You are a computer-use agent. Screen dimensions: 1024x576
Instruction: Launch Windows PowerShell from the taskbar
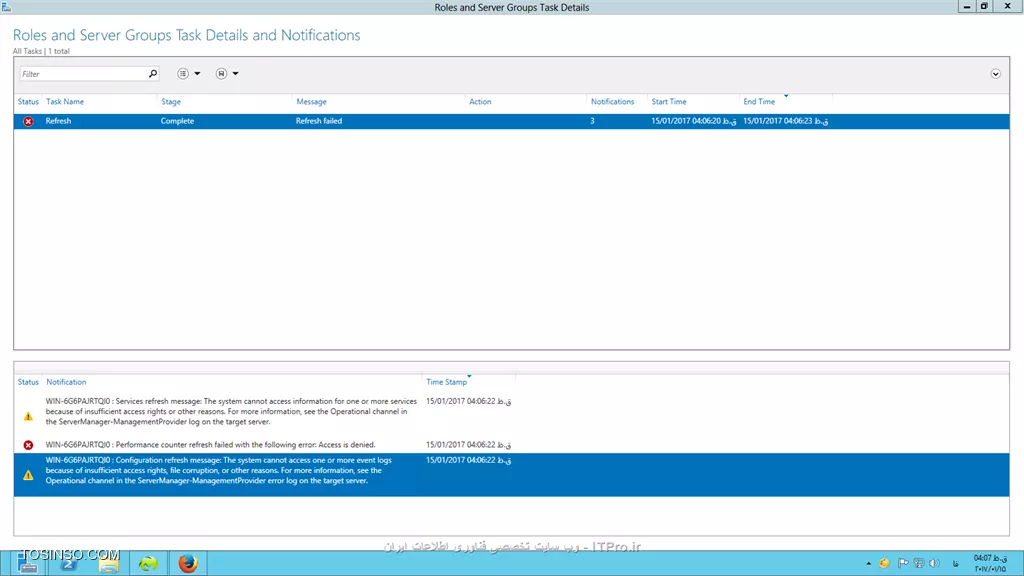click(x=69, y=563)
